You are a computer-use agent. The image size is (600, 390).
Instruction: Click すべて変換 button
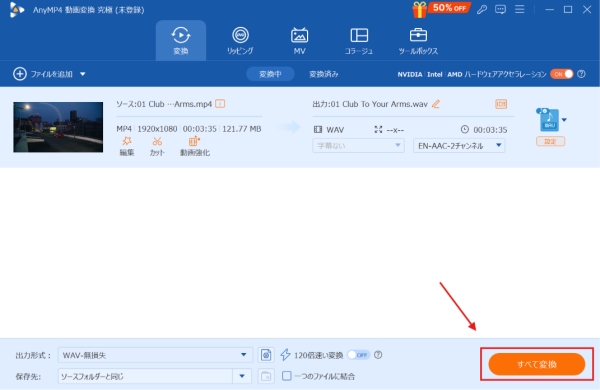pyautogui.click(x=536, y=364)
